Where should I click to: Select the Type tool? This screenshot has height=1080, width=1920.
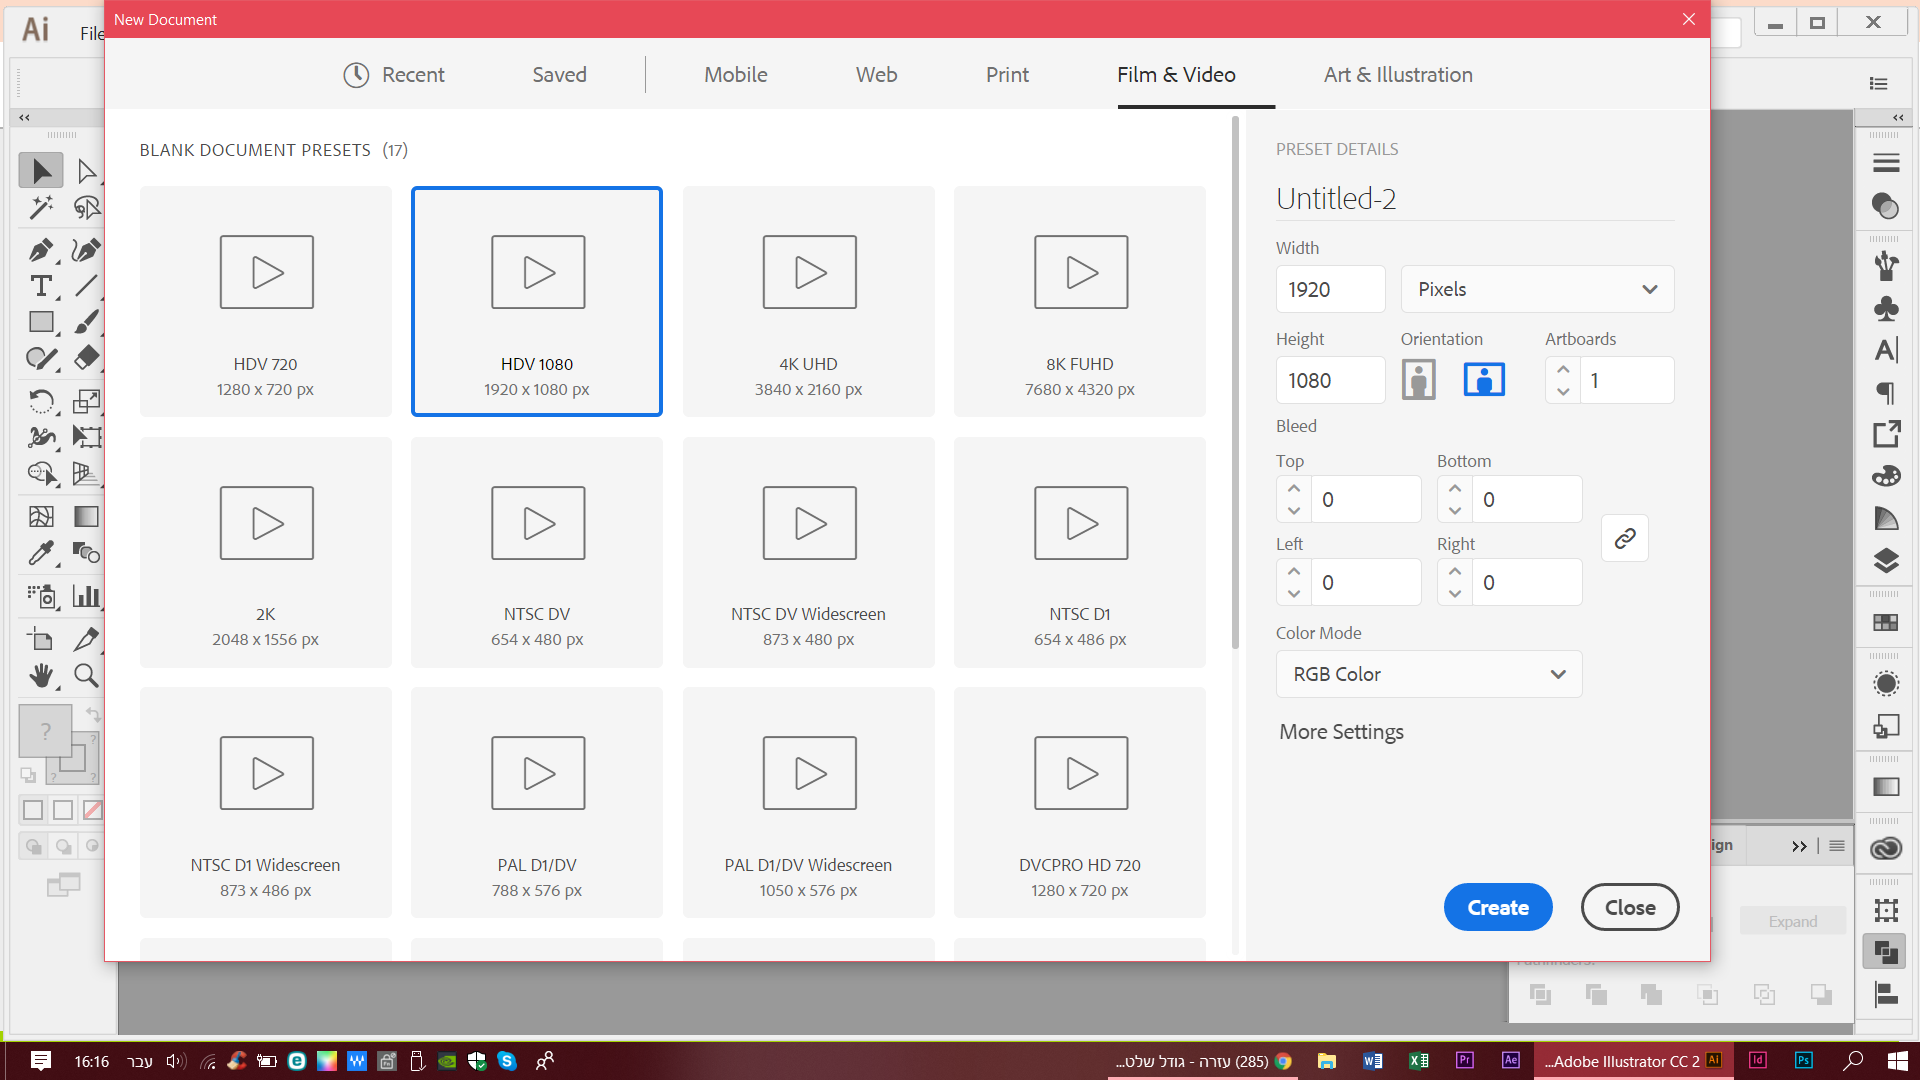click(41, 286)
